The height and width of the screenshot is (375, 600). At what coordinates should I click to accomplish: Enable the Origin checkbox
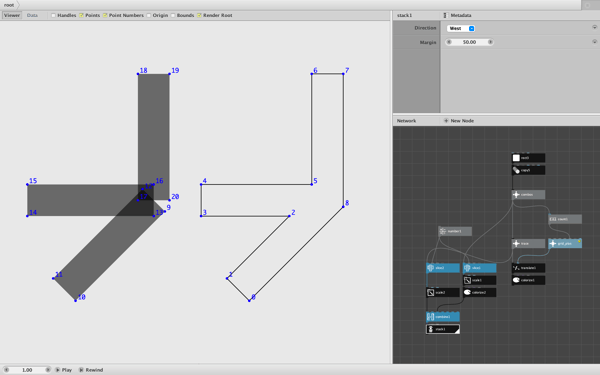[x=148, y=15]
